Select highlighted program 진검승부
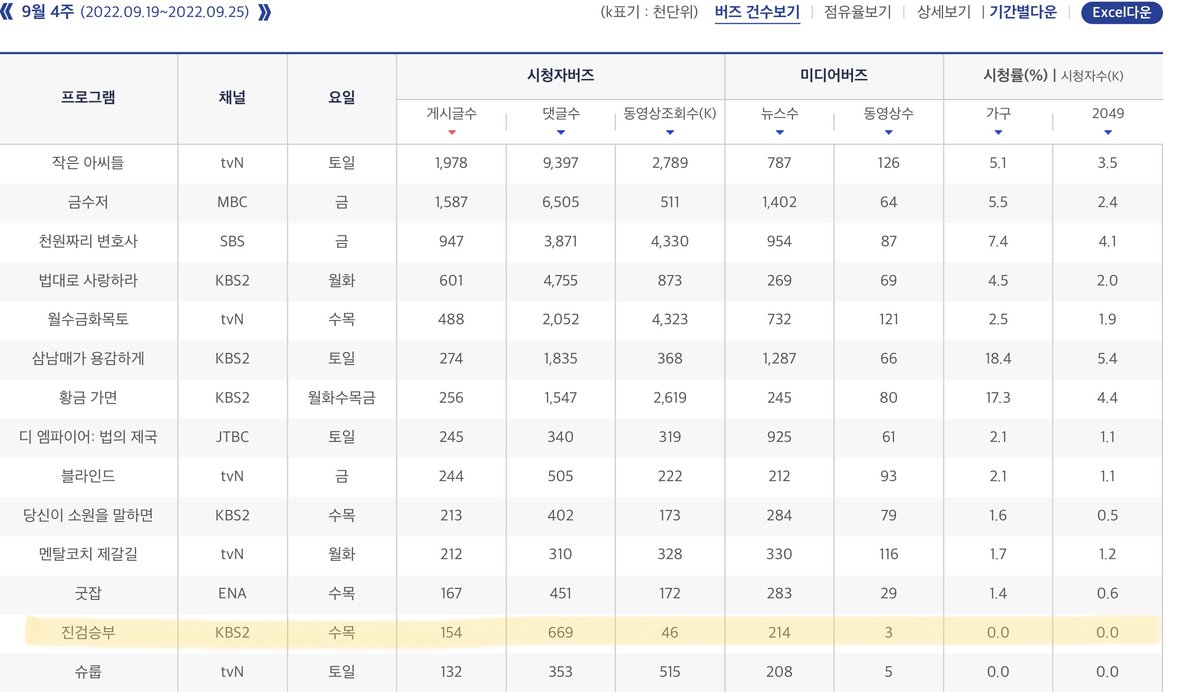 pyautogui.click(x=88, y=633)
